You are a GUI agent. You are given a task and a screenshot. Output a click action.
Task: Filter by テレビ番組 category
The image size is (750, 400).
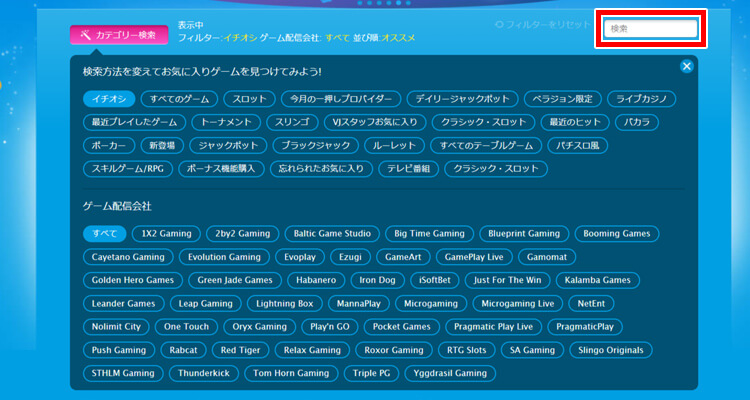[x=408, y=169]
